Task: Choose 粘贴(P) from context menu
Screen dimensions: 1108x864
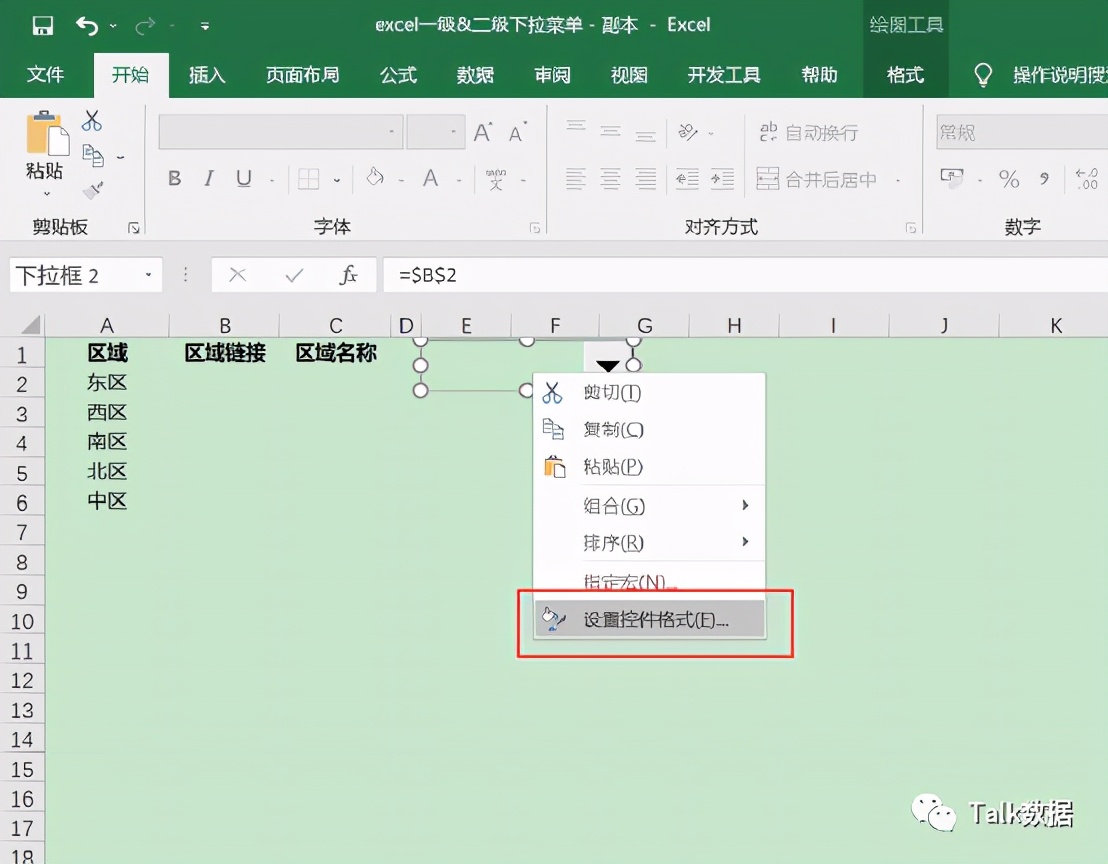Action: (649, 467)
